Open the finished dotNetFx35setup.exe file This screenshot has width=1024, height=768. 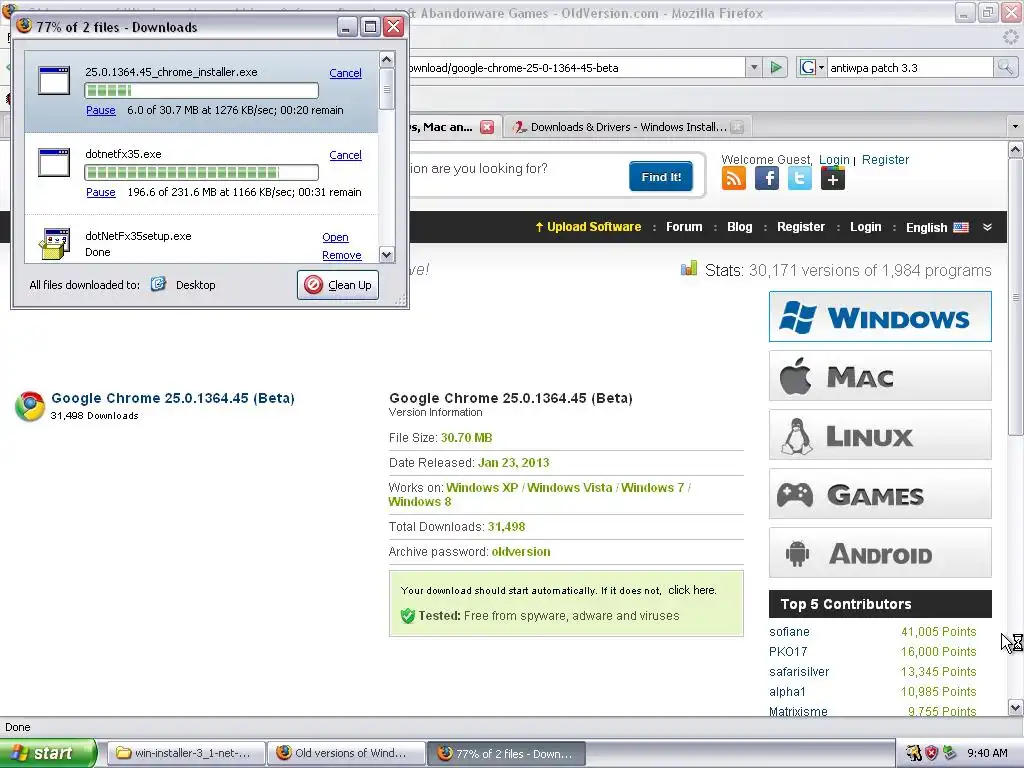[335, 237]
